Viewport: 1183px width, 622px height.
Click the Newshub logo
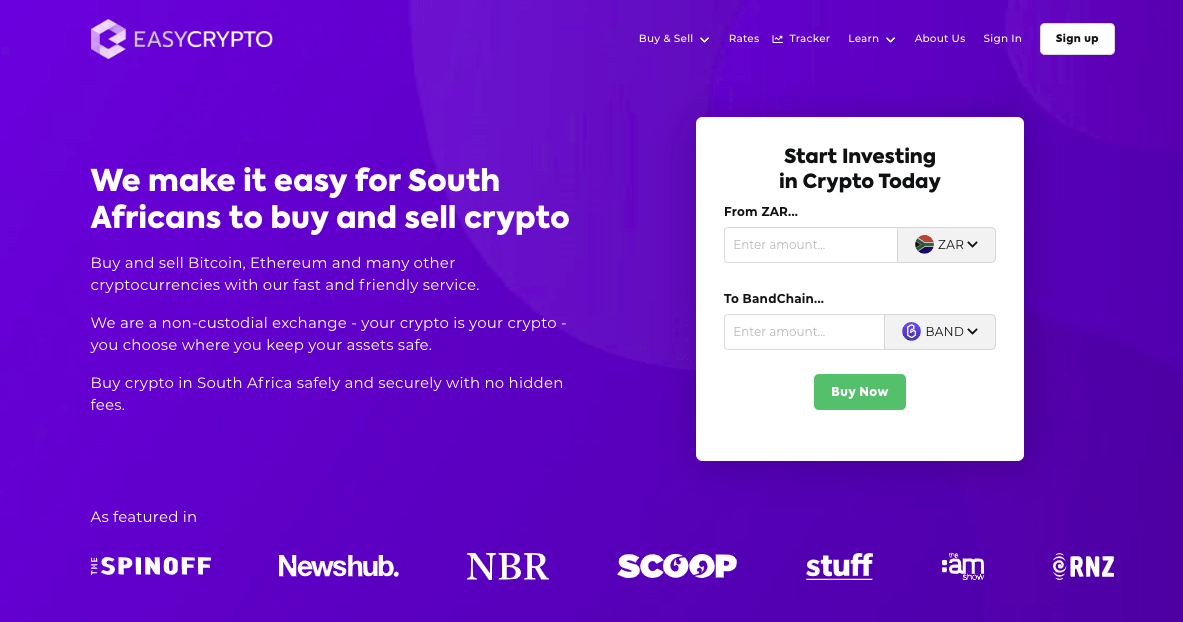coord(338,565)
